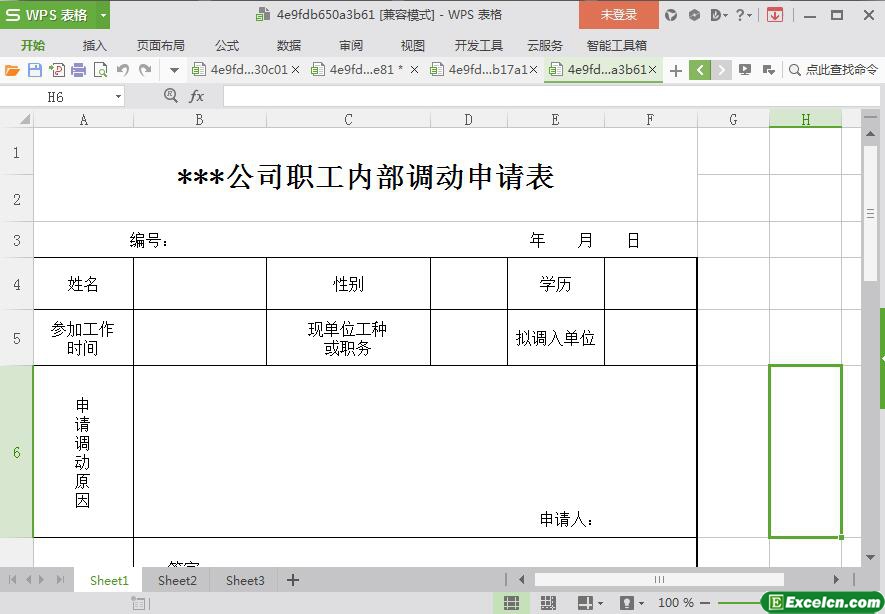Image resolution: width=885 pixels, height=614 pixels.
Task: Click the hexagon settings icon in title bar
Action: point(694,15)
